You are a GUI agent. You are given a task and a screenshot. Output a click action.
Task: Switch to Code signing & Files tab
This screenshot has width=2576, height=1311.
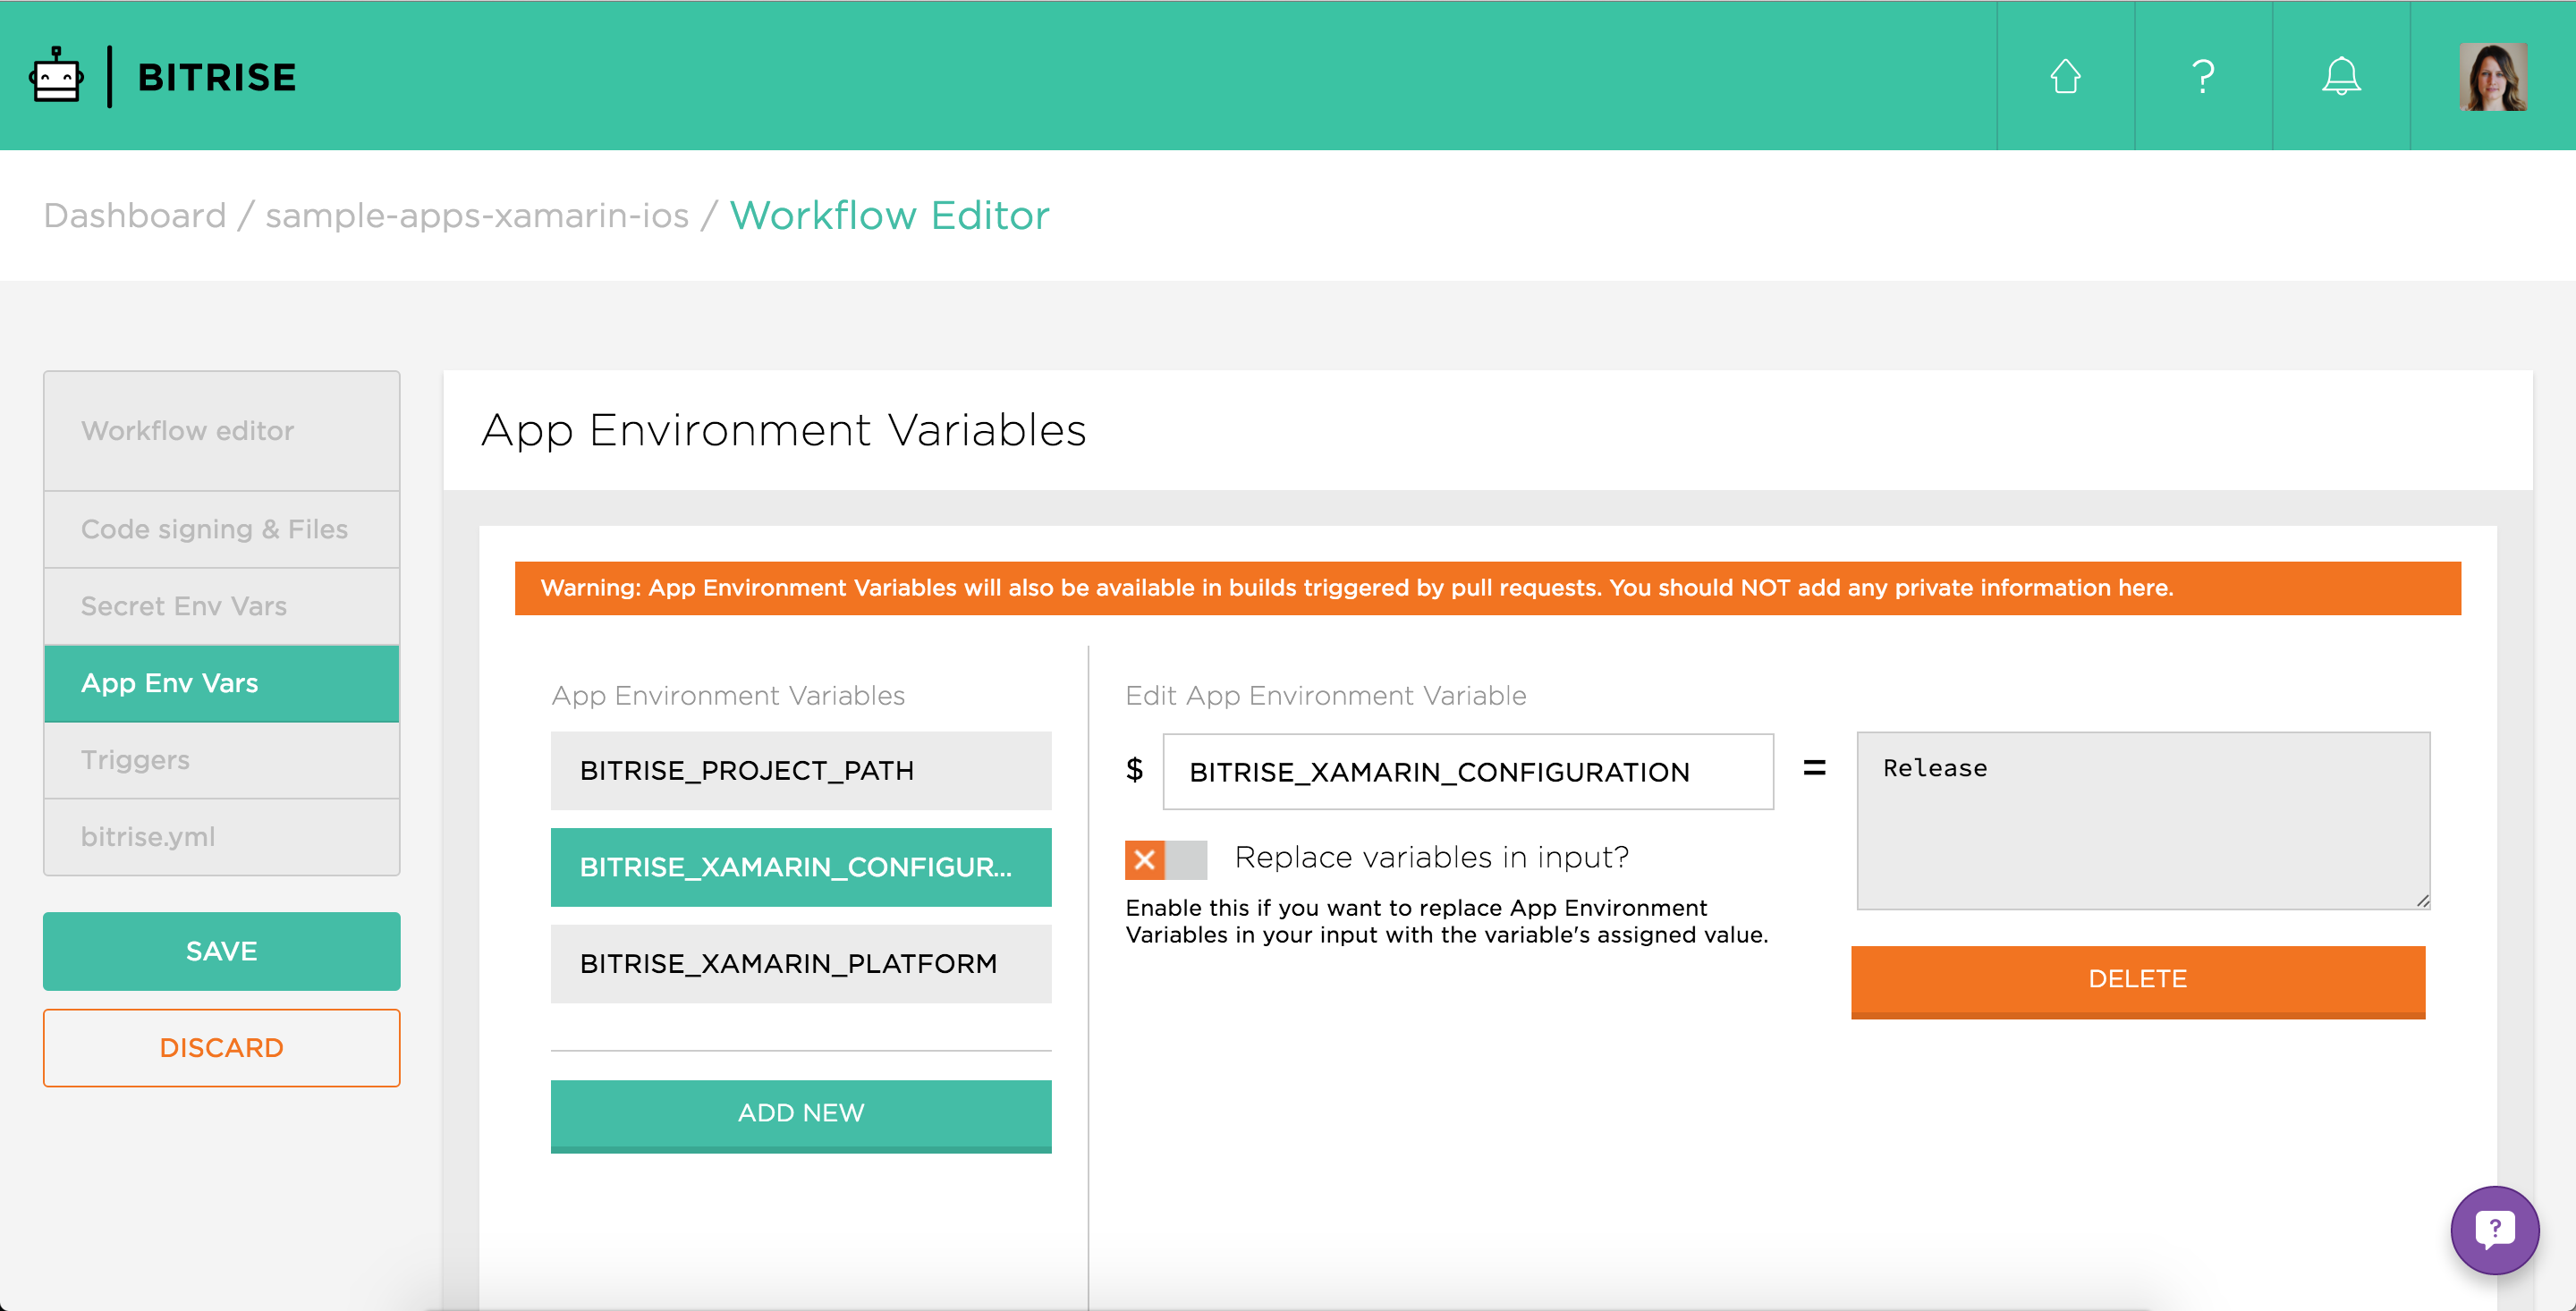(222, 529)
